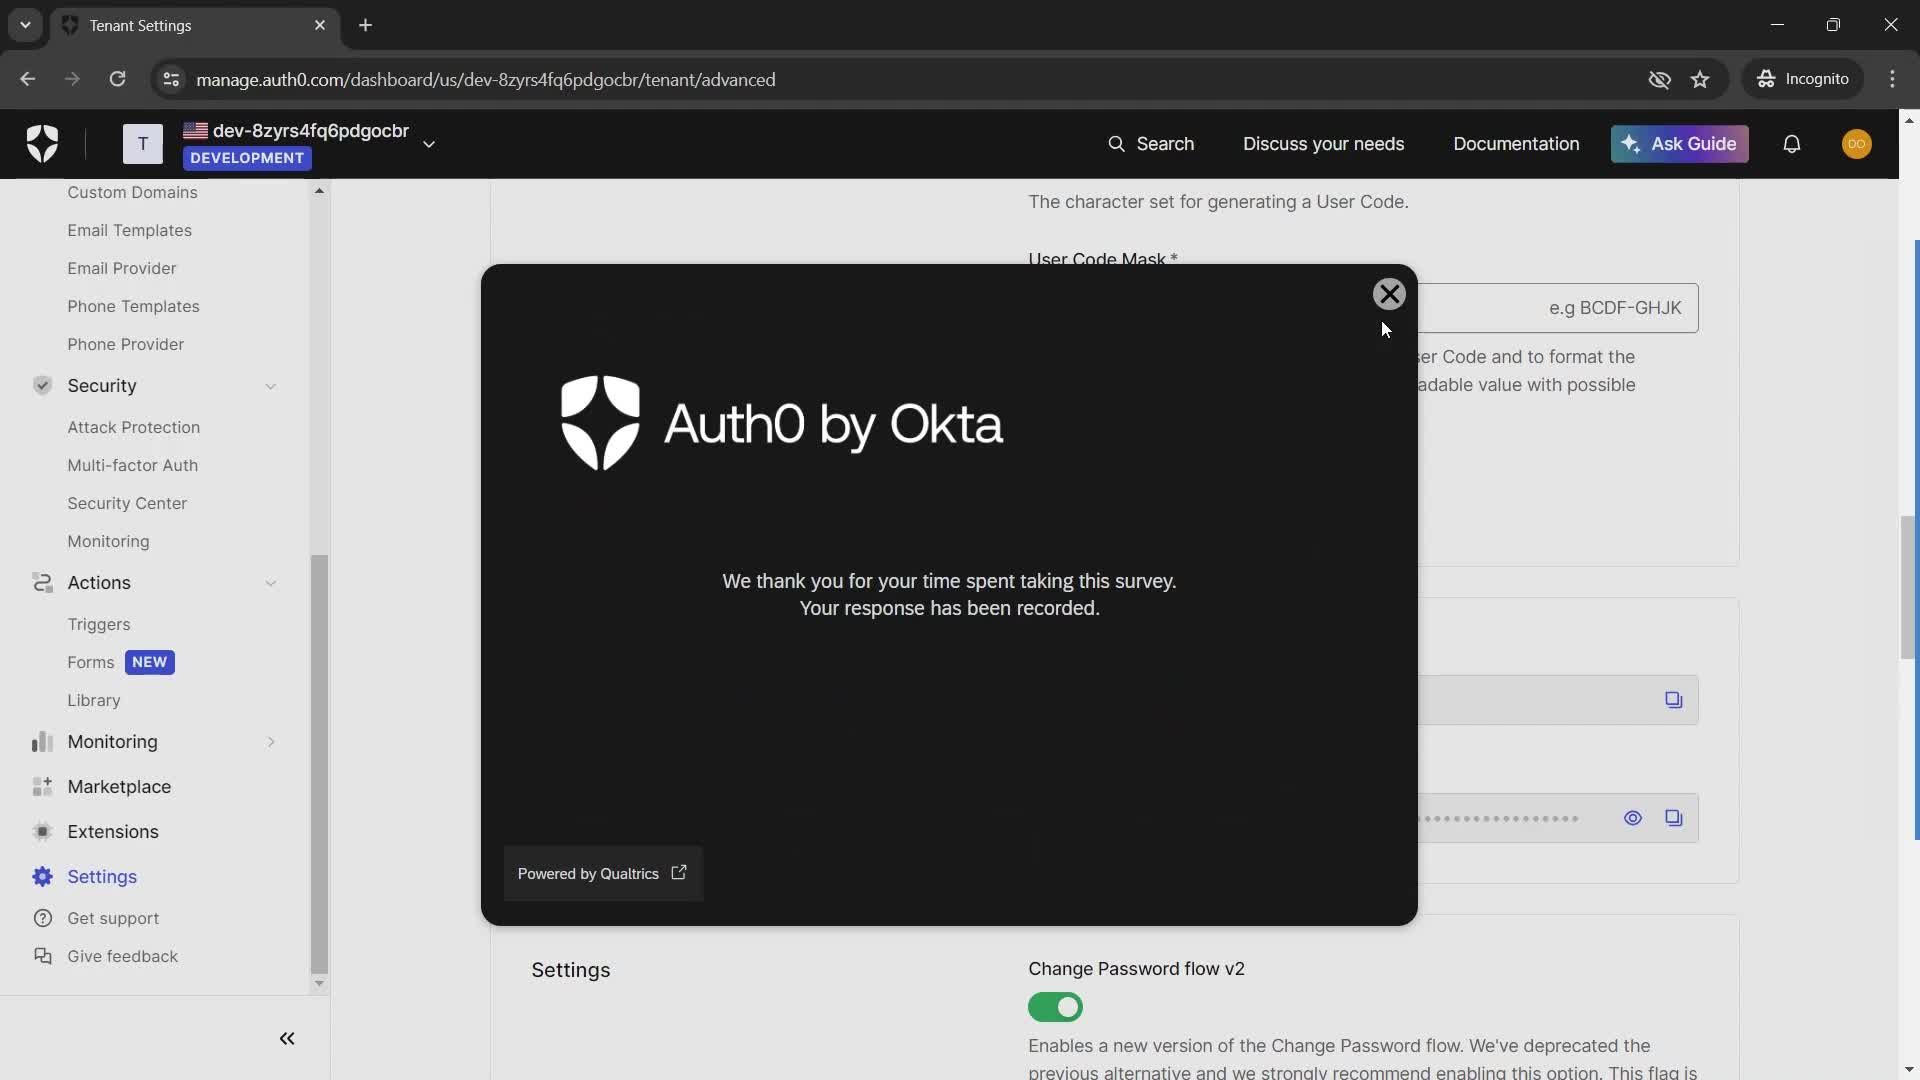This screenshot has width=1920, height=1080.
Task: Open the site information icon
Action: [x=171, y=79]
